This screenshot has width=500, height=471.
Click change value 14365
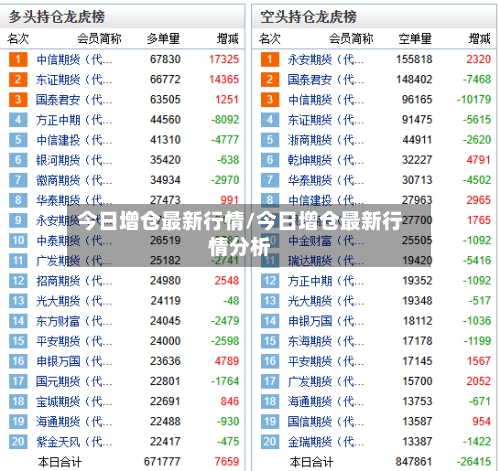(x=224, y=80)
